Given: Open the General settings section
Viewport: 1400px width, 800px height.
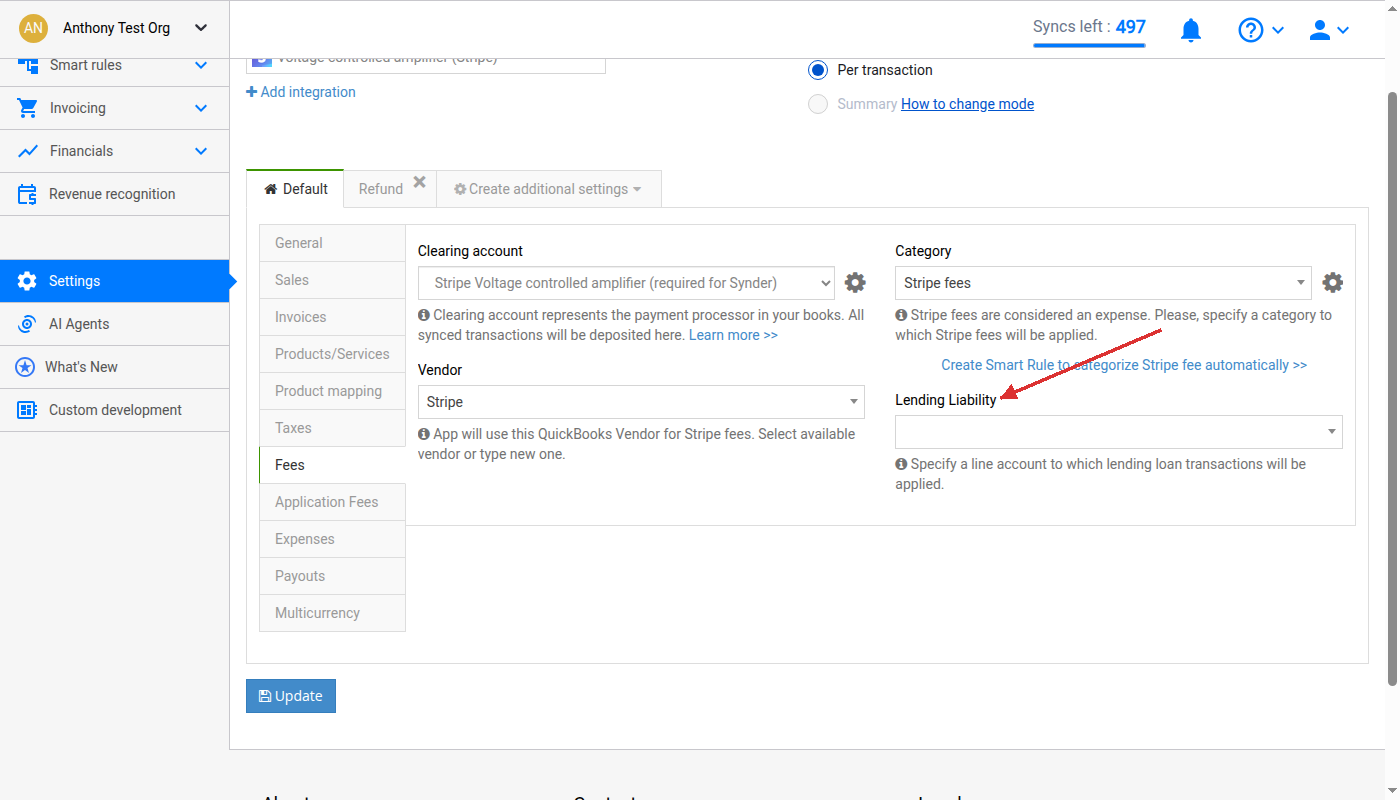Looking at the screenshot, I should click(x=332, y=243).
